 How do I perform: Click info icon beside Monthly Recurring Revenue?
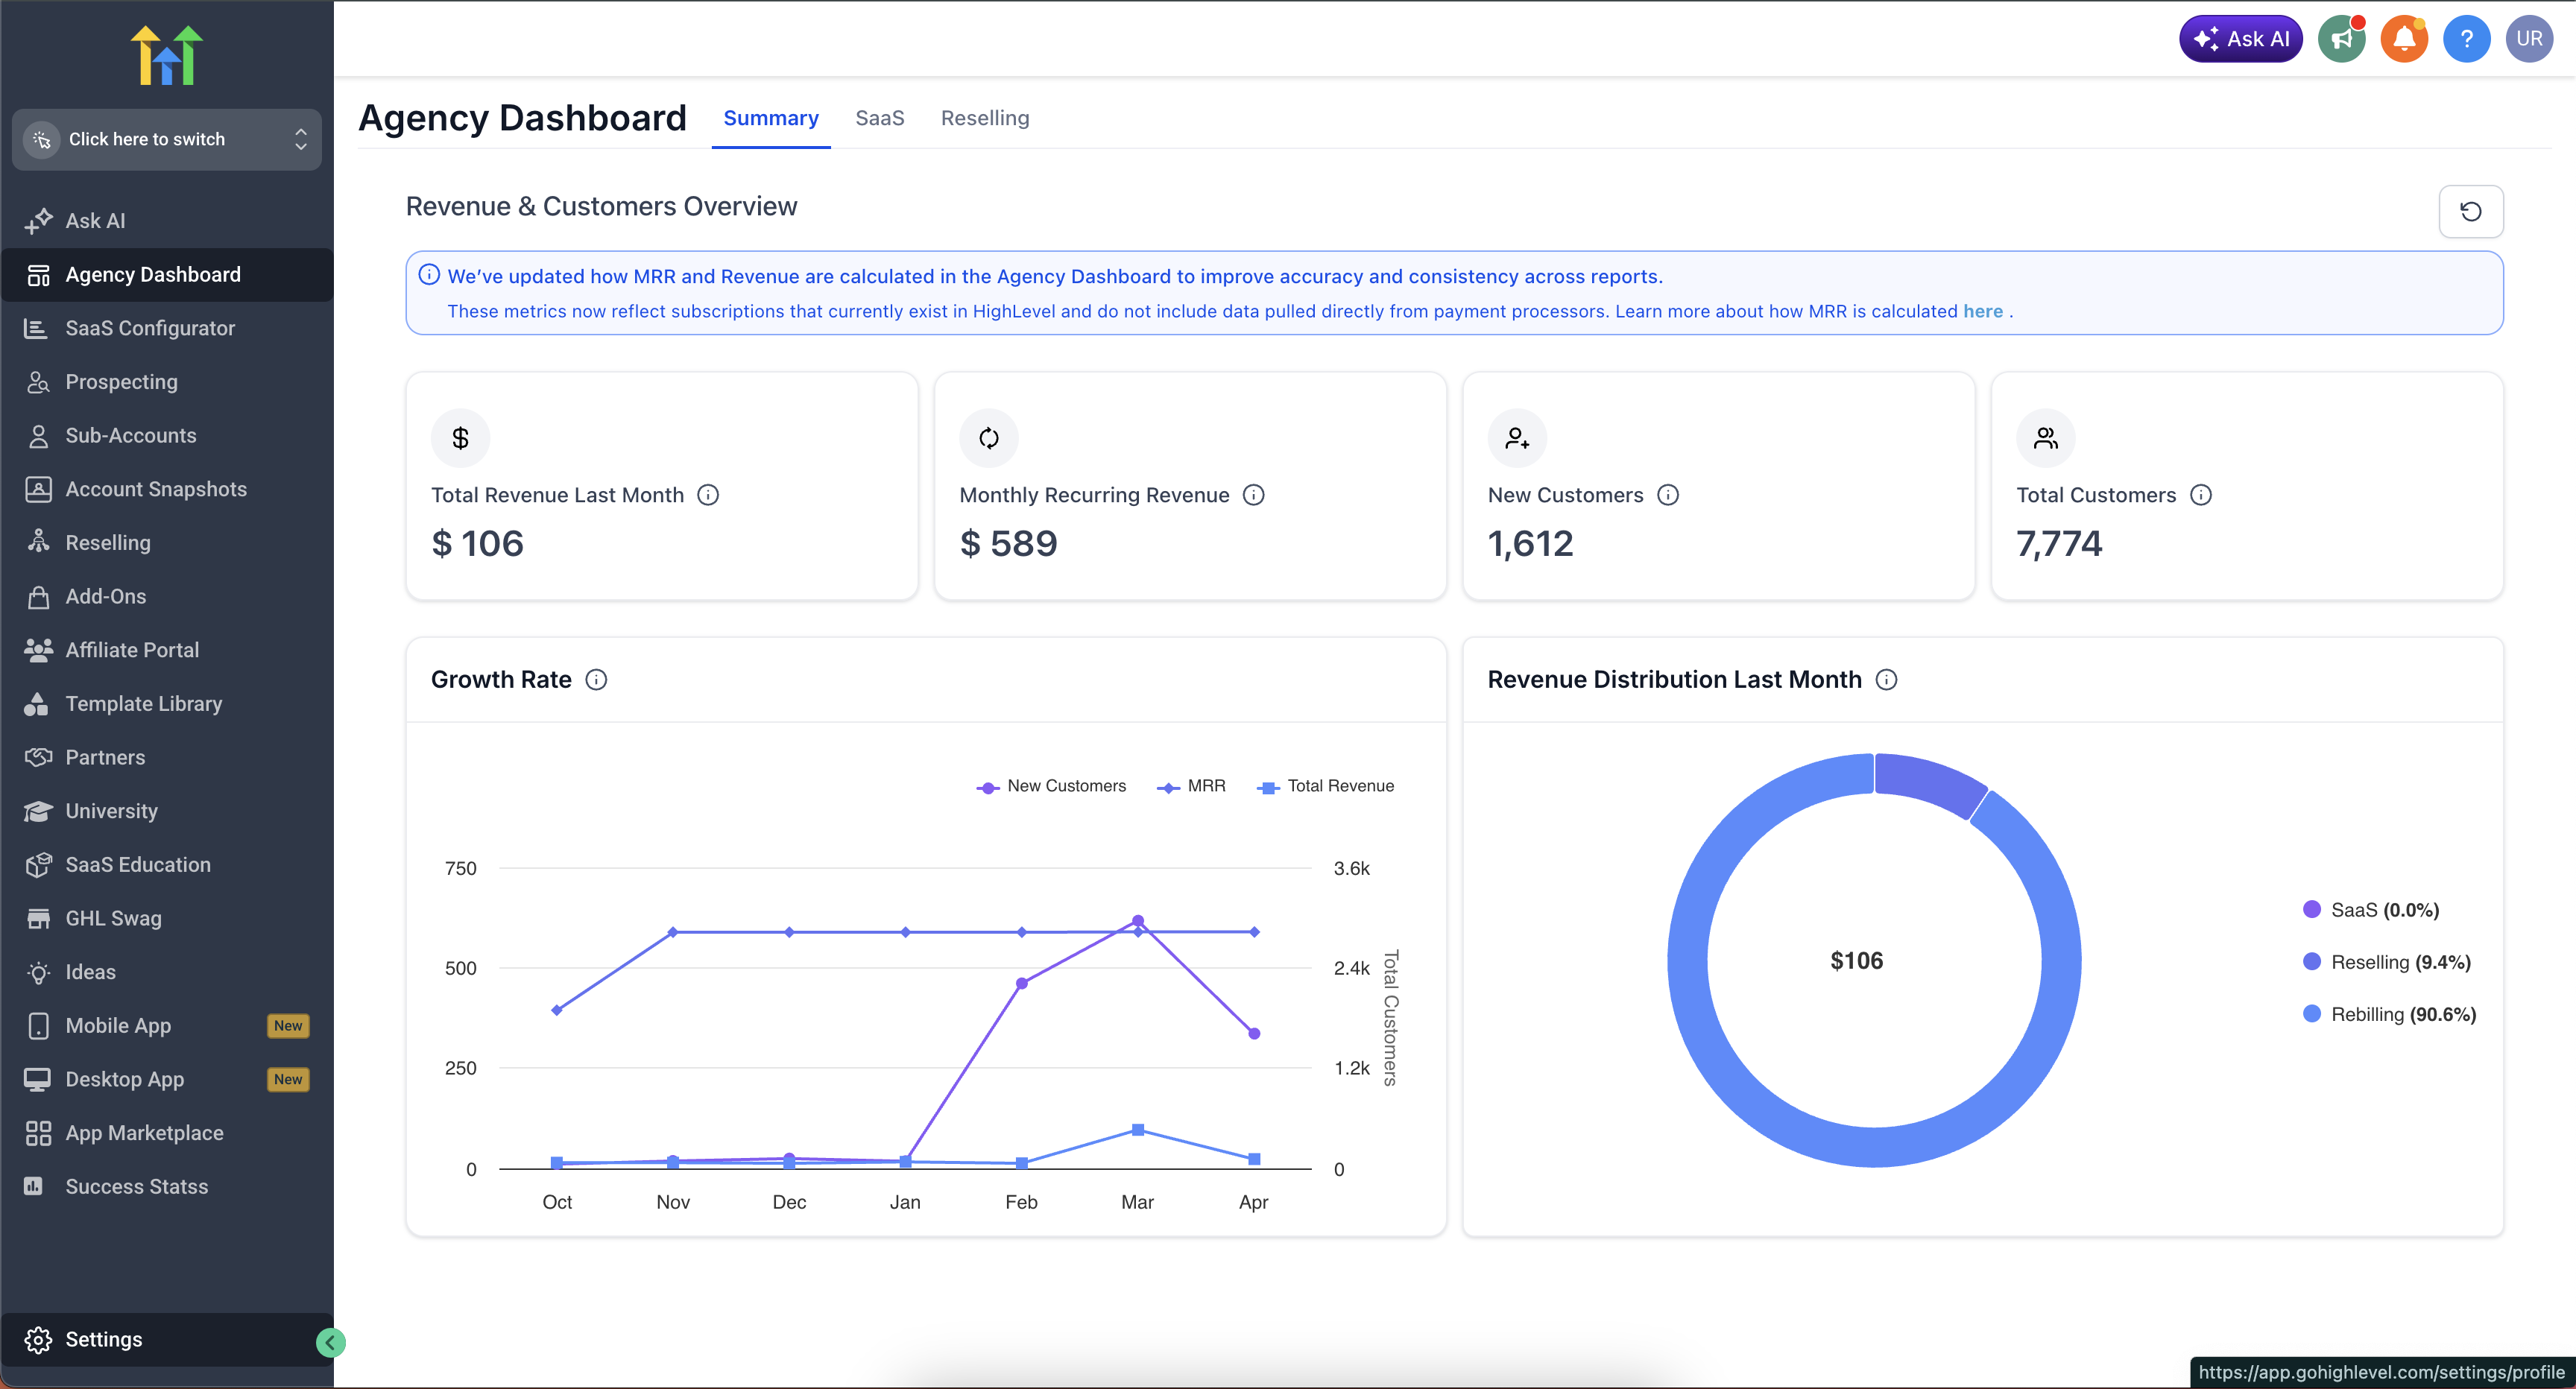click(1253, 495)
